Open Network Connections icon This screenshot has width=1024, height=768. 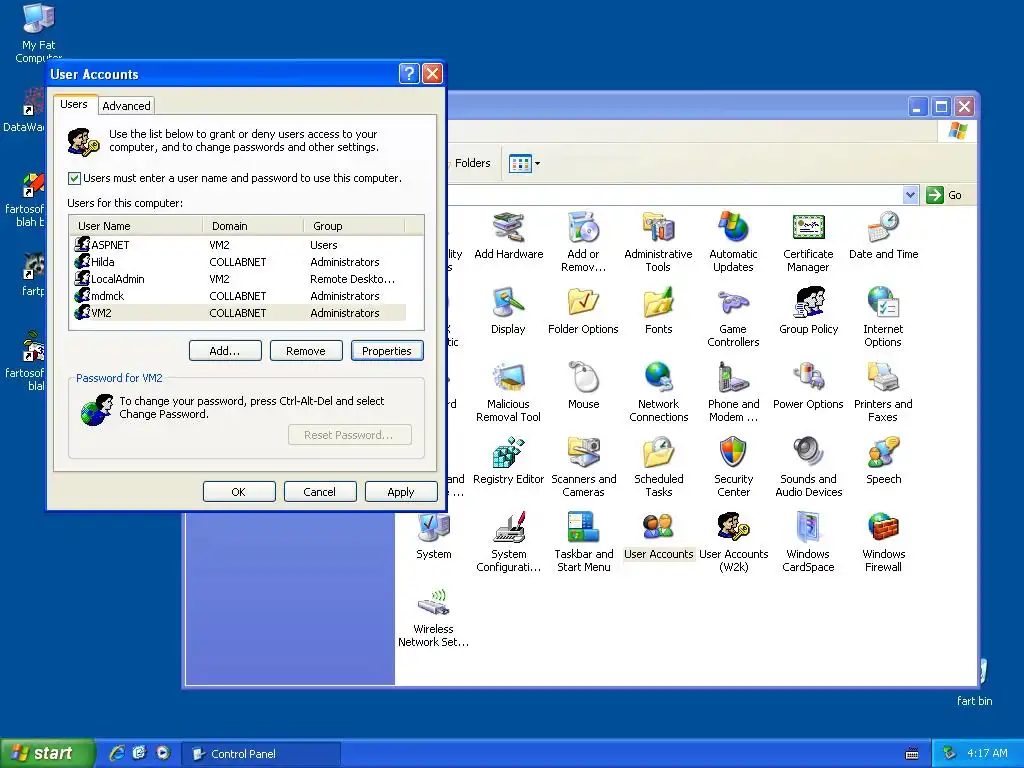(658, 391)
